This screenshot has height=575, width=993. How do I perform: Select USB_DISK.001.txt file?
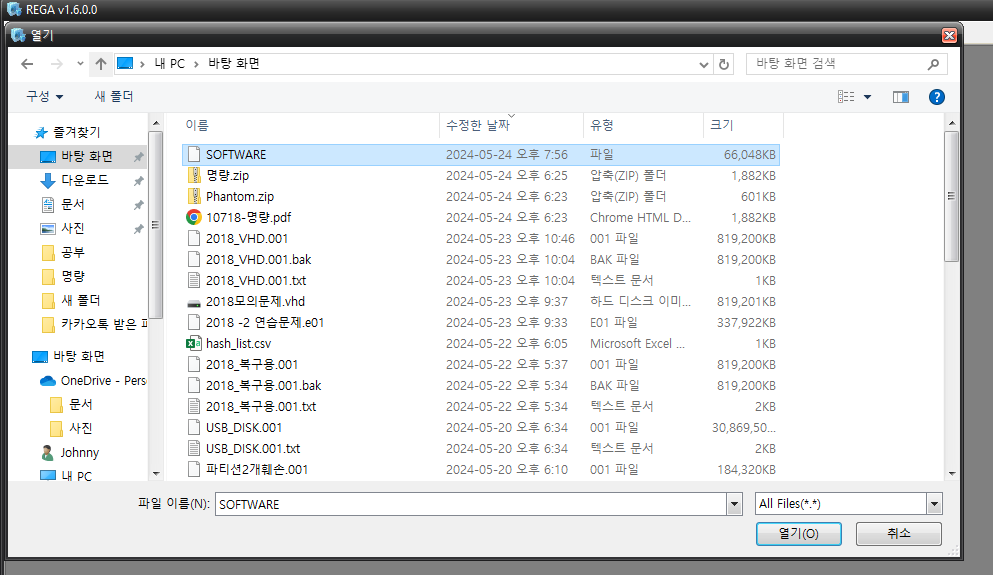(x=252, y=448)
